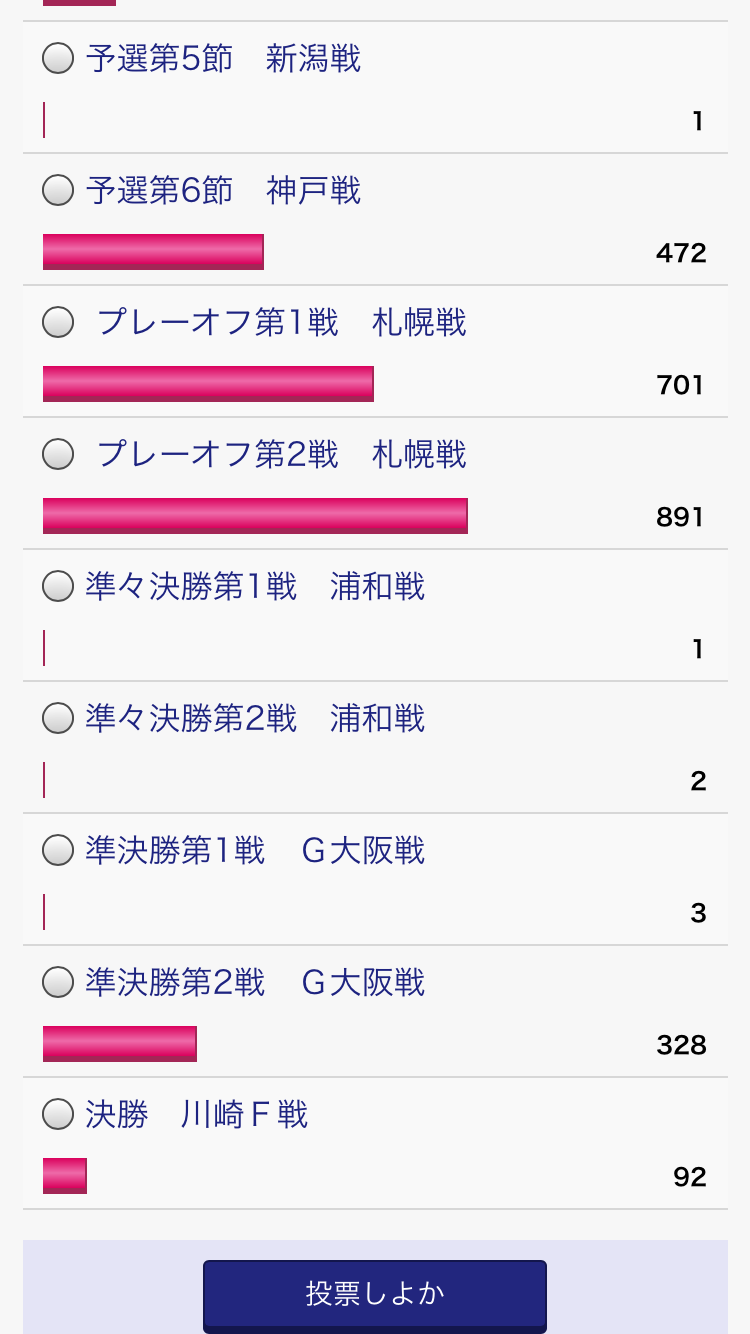750x1334 pixels.
Task: Choose the 決勝 川崎F戦 radio button
Action: click(58, 1114)
